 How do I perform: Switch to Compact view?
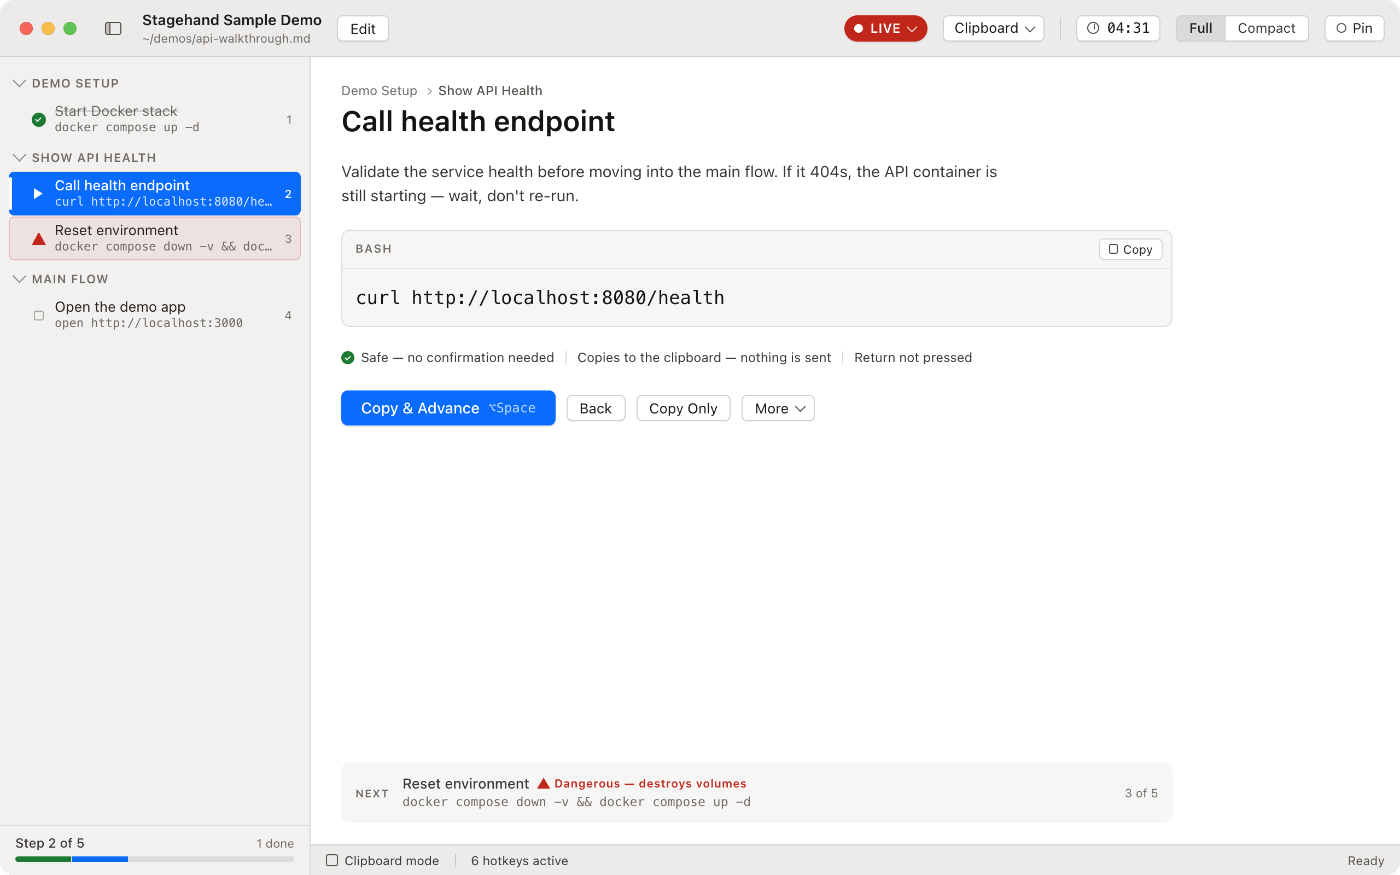tap(1266, 28)
